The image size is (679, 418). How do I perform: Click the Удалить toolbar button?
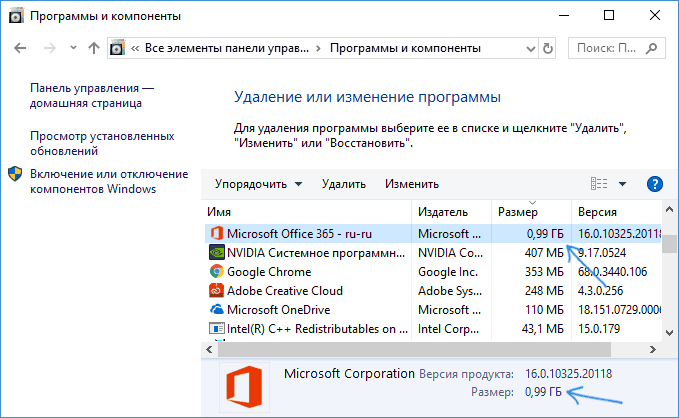point(344,184)
